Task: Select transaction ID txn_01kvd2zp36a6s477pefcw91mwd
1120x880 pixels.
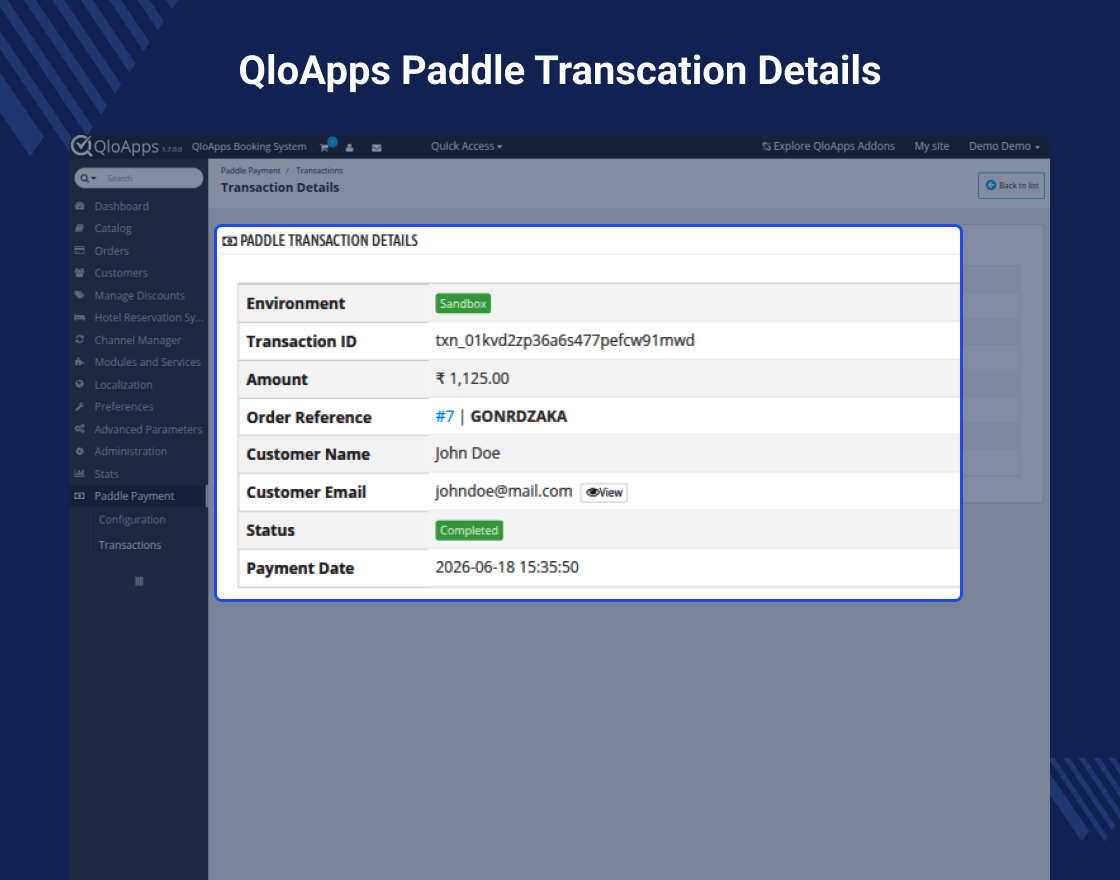Action: click(564, 340)
